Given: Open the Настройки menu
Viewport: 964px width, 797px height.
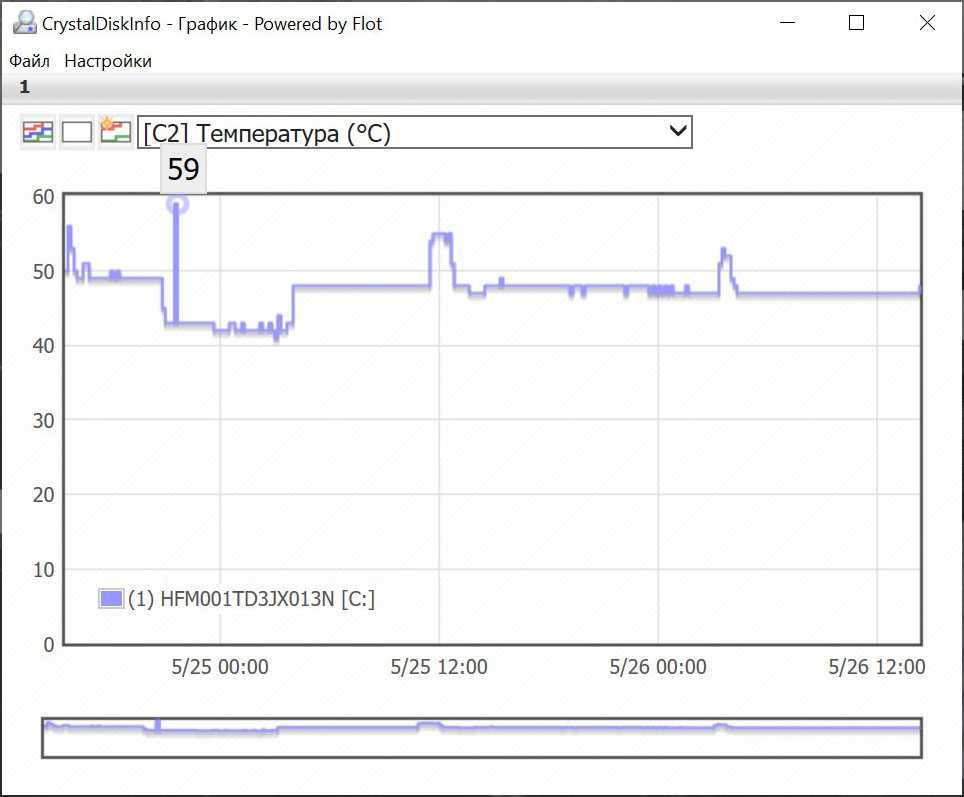Looking at the screenshot, I should tap(108, 61).
